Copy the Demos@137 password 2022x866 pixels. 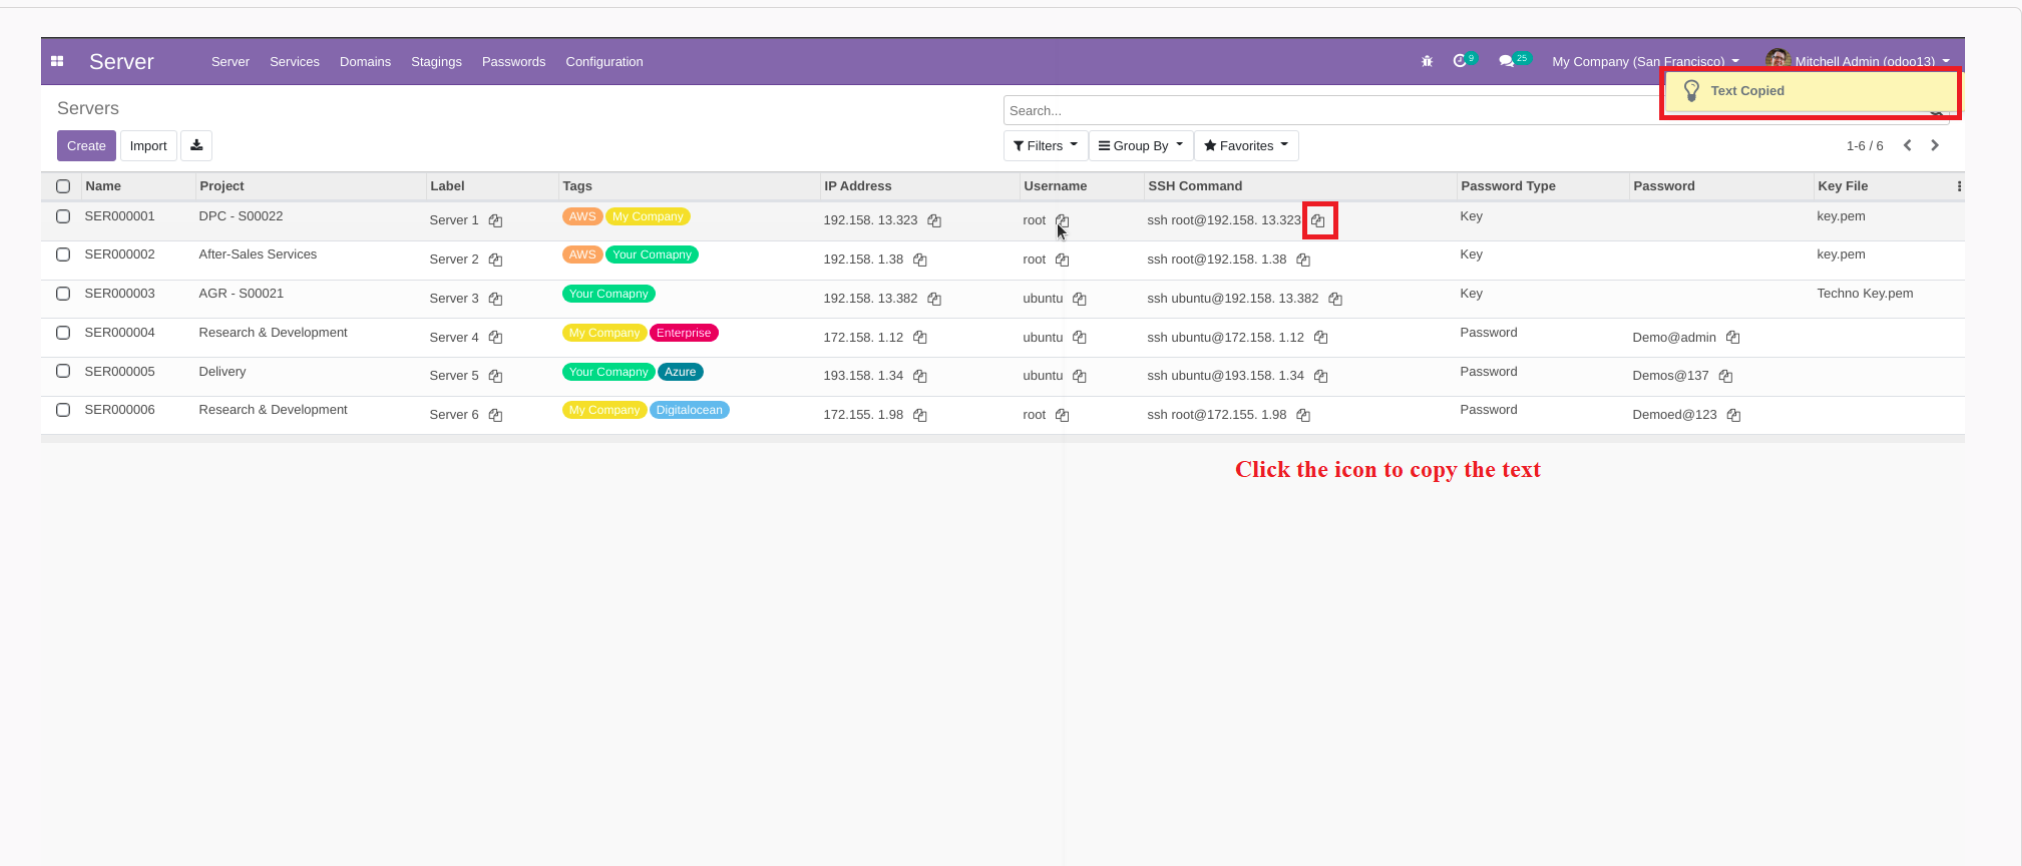click(1725, 376)
